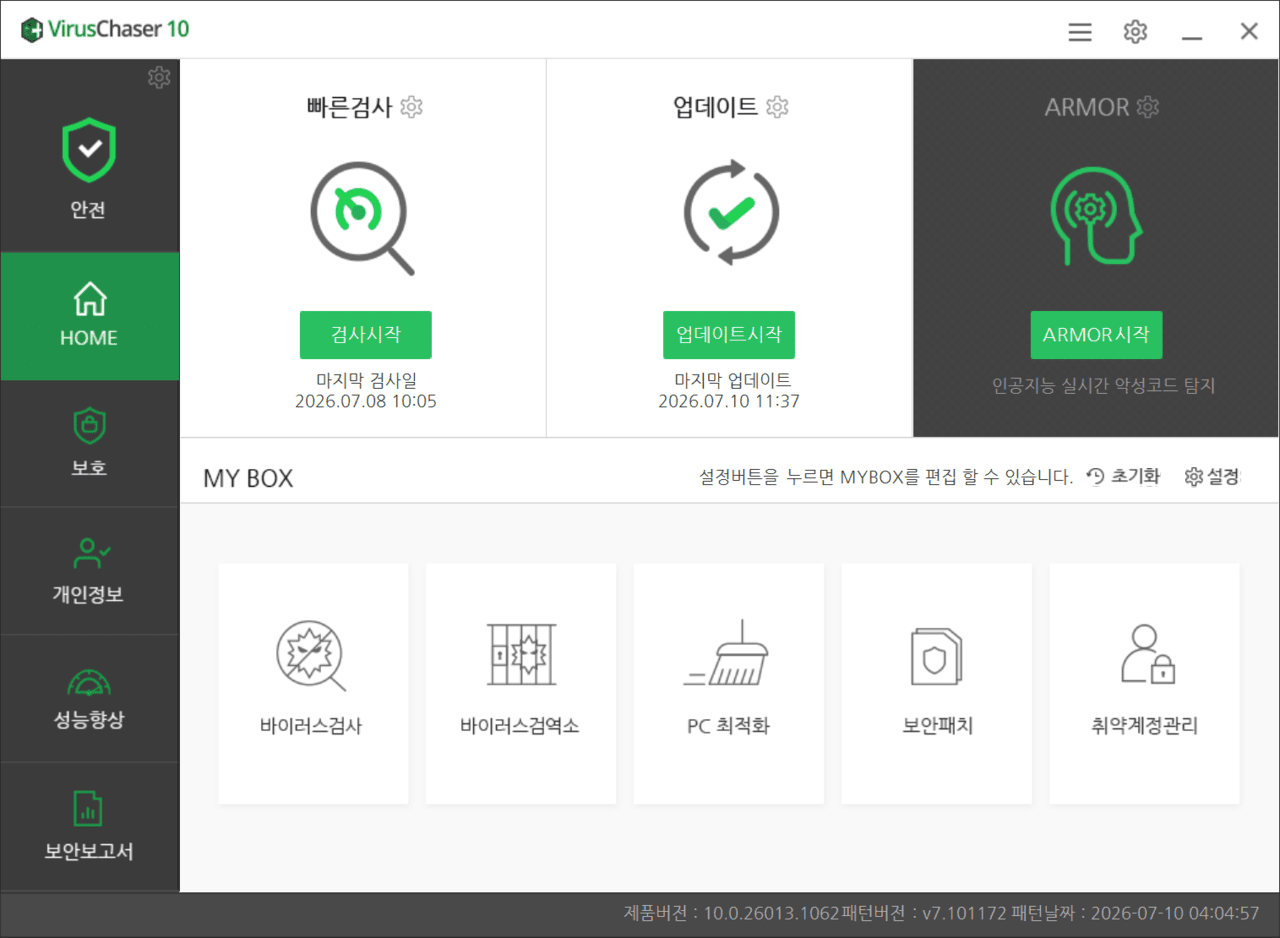Click product version 10.0.26013.1062 in status bar
This screenshot has width=1280, height=938.
tap(770, 914)
